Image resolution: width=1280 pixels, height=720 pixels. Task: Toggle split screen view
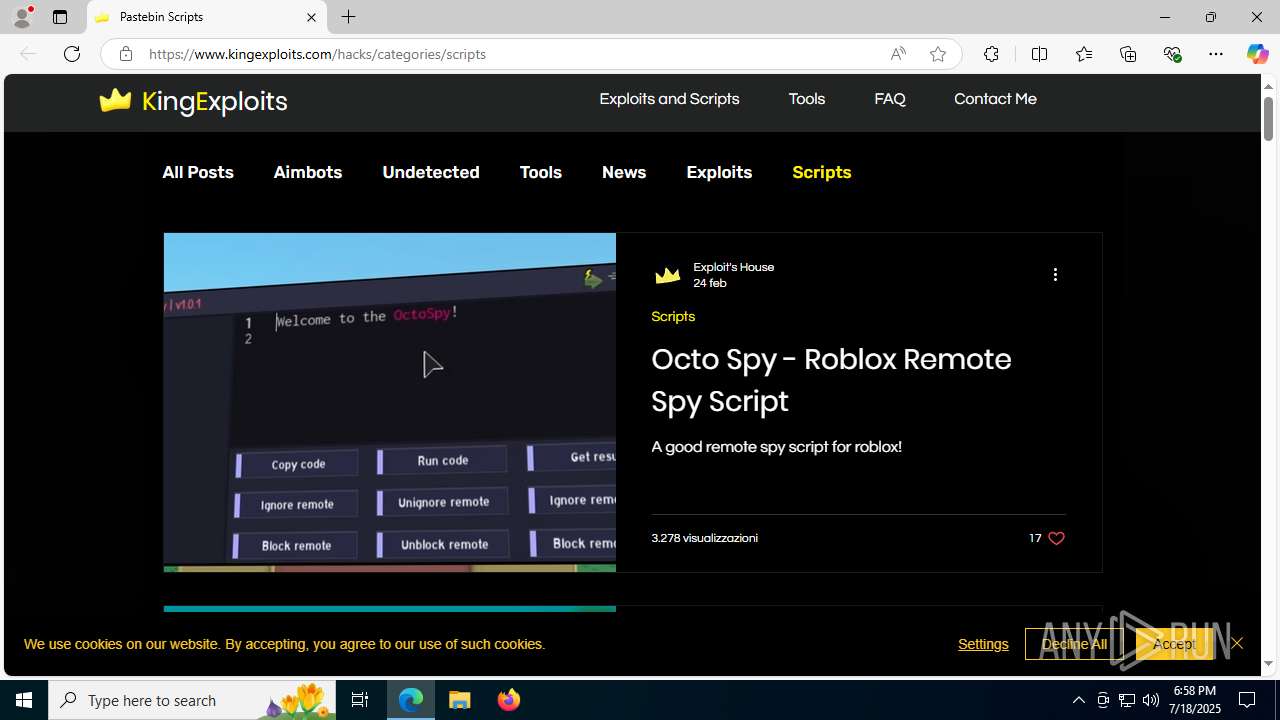click(x=1039, y=54)
